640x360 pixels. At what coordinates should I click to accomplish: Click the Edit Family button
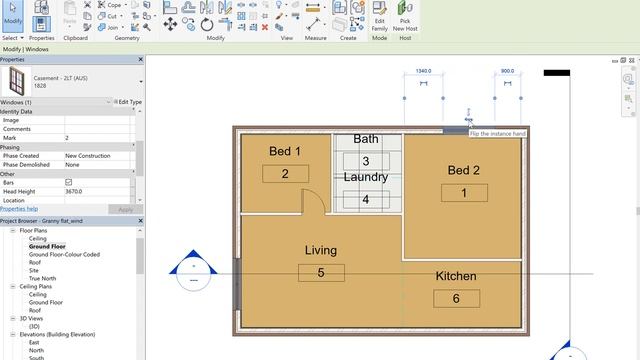380,16
